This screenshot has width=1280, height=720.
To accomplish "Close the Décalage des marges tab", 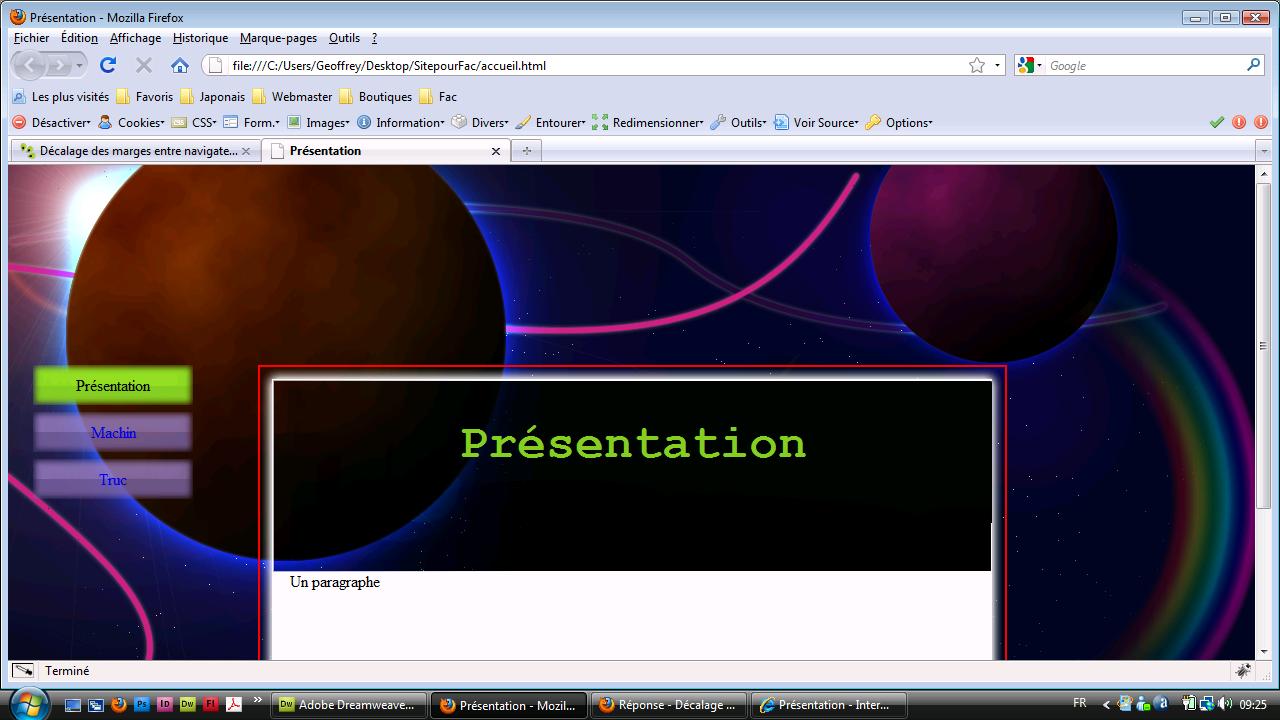I will pos(246,151).
